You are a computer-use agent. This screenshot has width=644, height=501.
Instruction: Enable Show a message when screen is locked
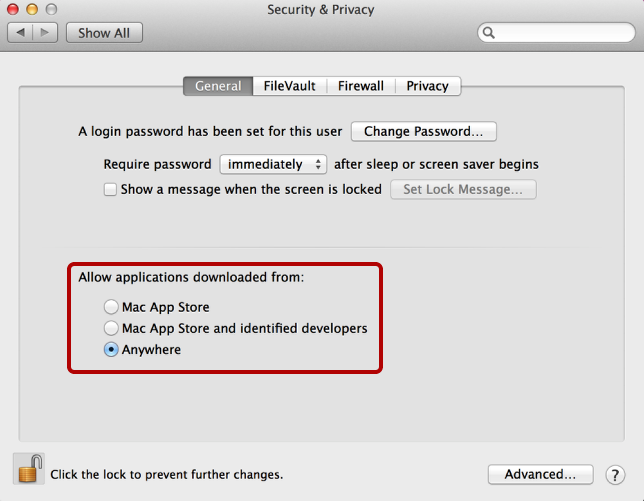(x=111, y=189)
